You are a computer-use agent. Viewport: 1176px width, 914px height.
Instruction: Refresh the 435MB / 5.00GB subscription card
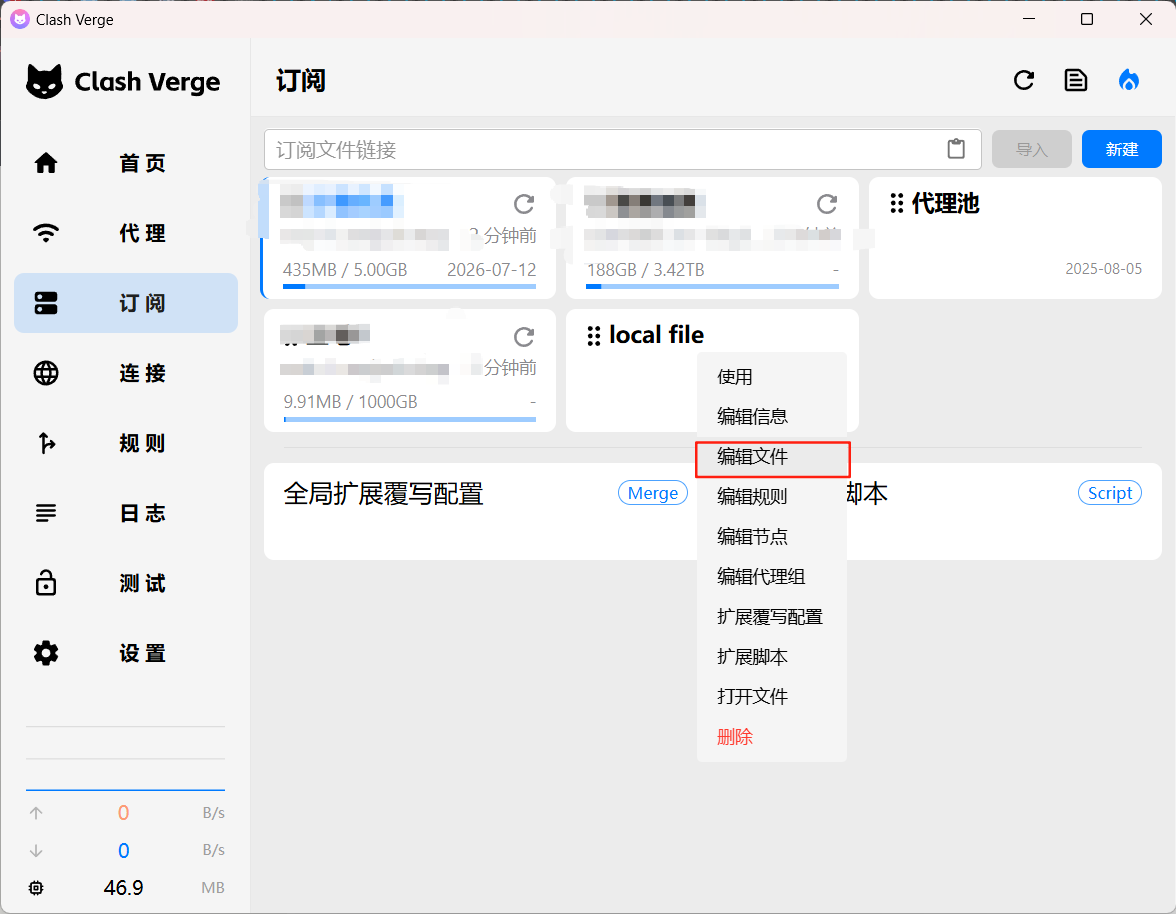coord(524,205)
